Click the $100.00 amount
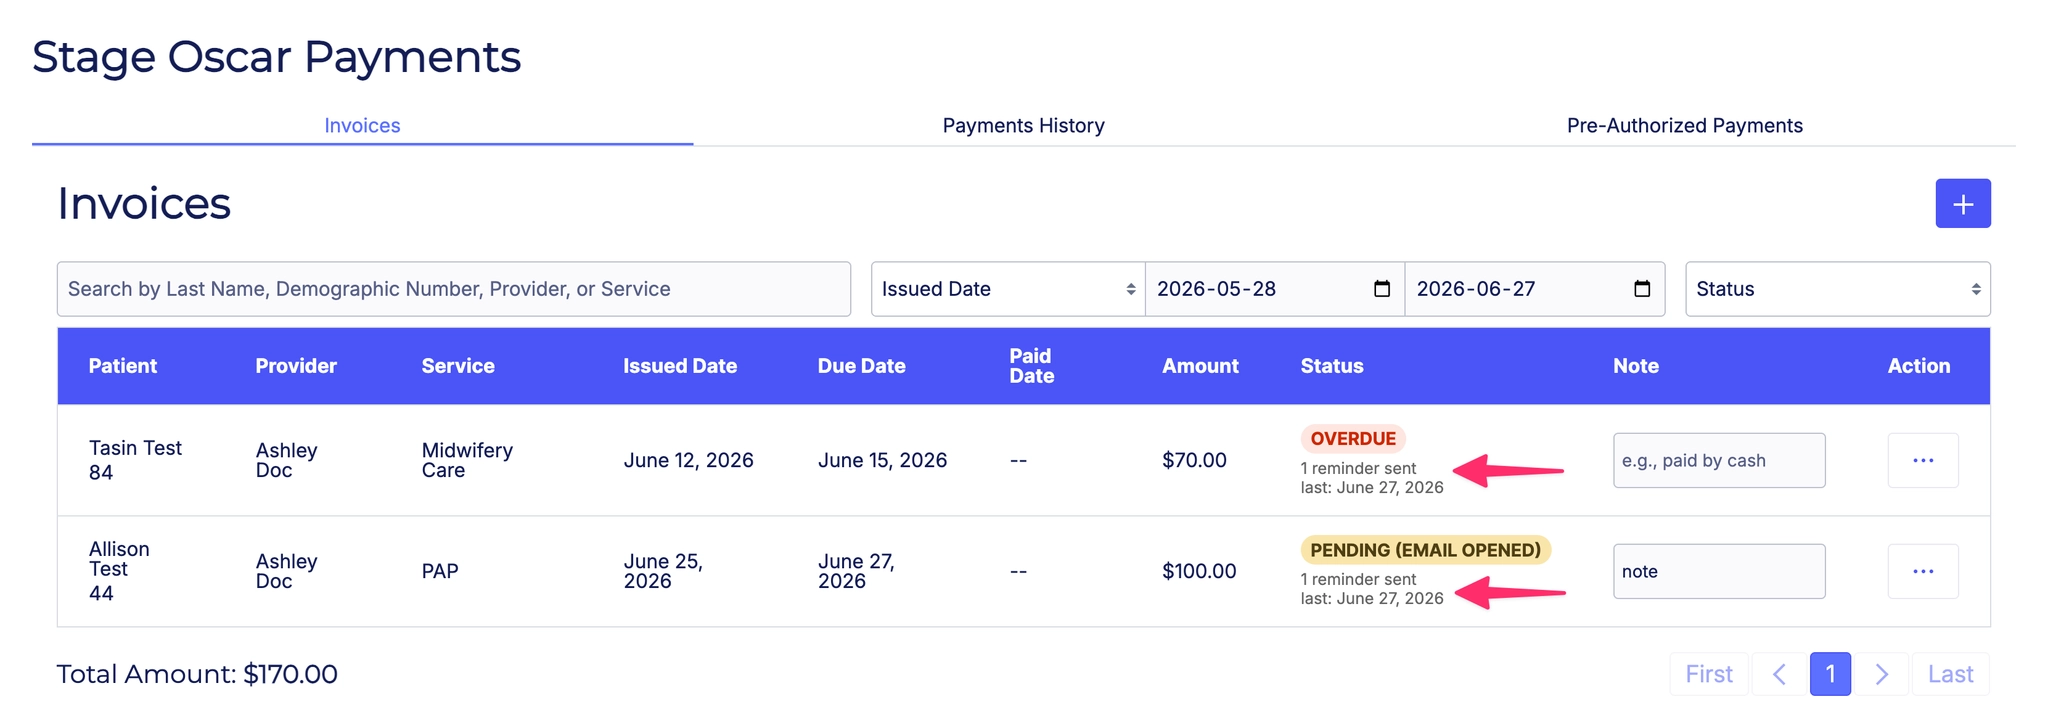Image resolution: width=2048 pixels, height=726 pixels. [x=1199, y=572]
